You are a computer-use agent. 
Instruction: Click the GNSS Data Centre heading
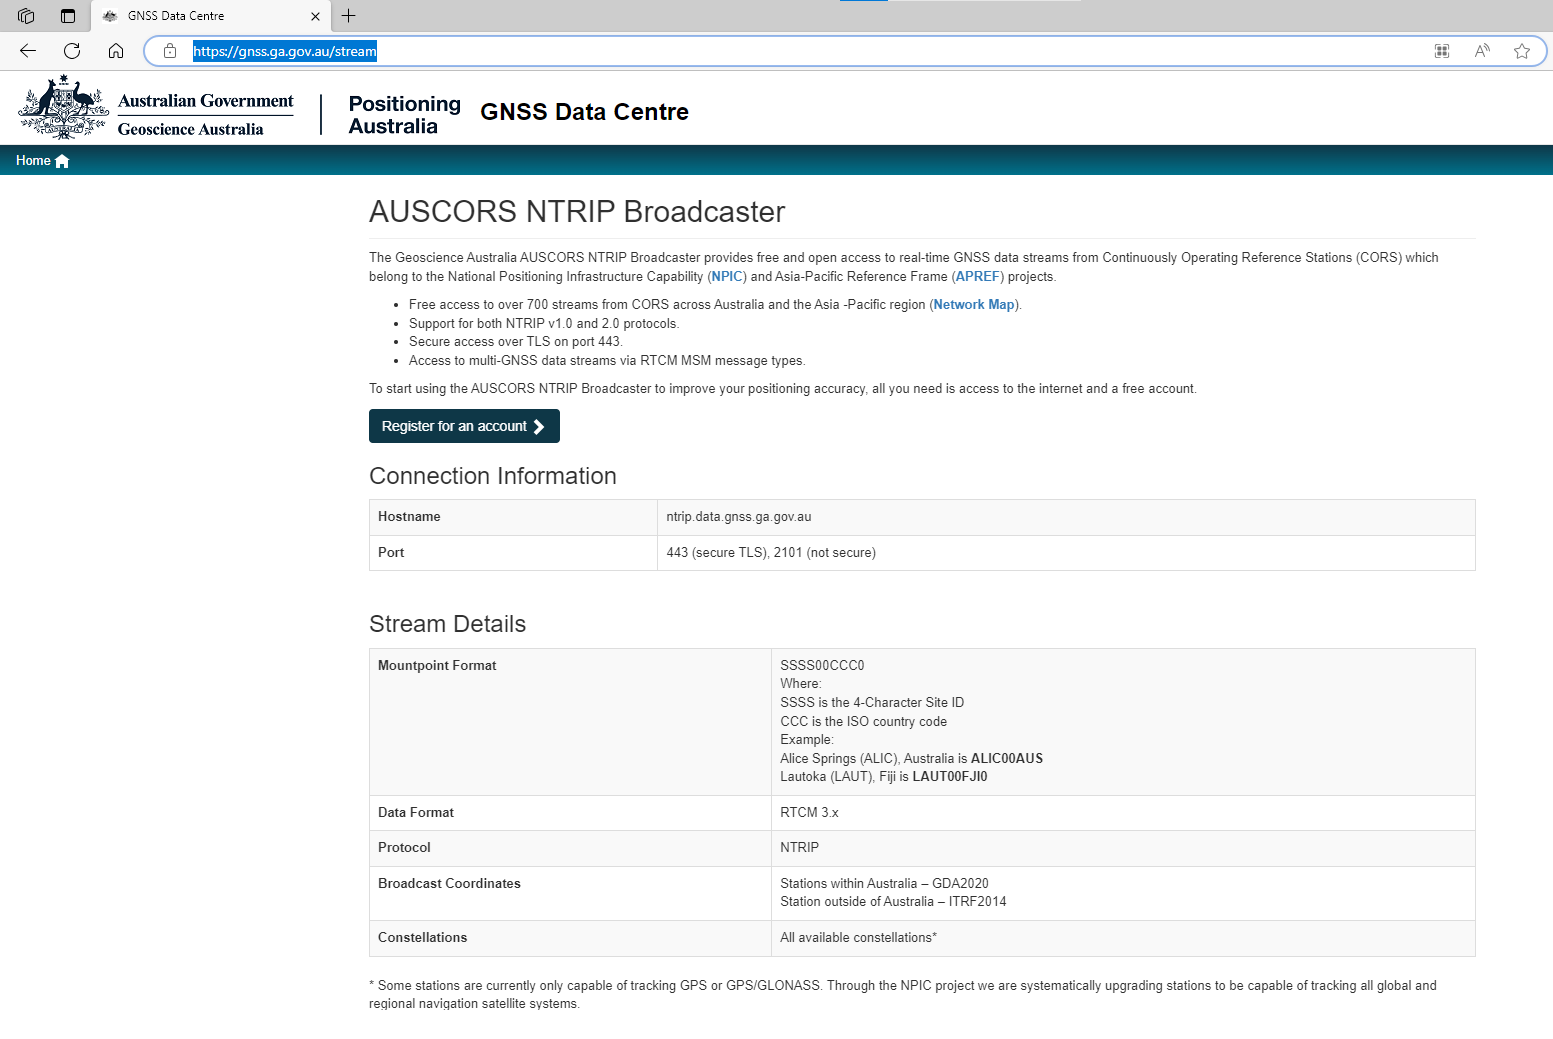[x=584, y=112]
